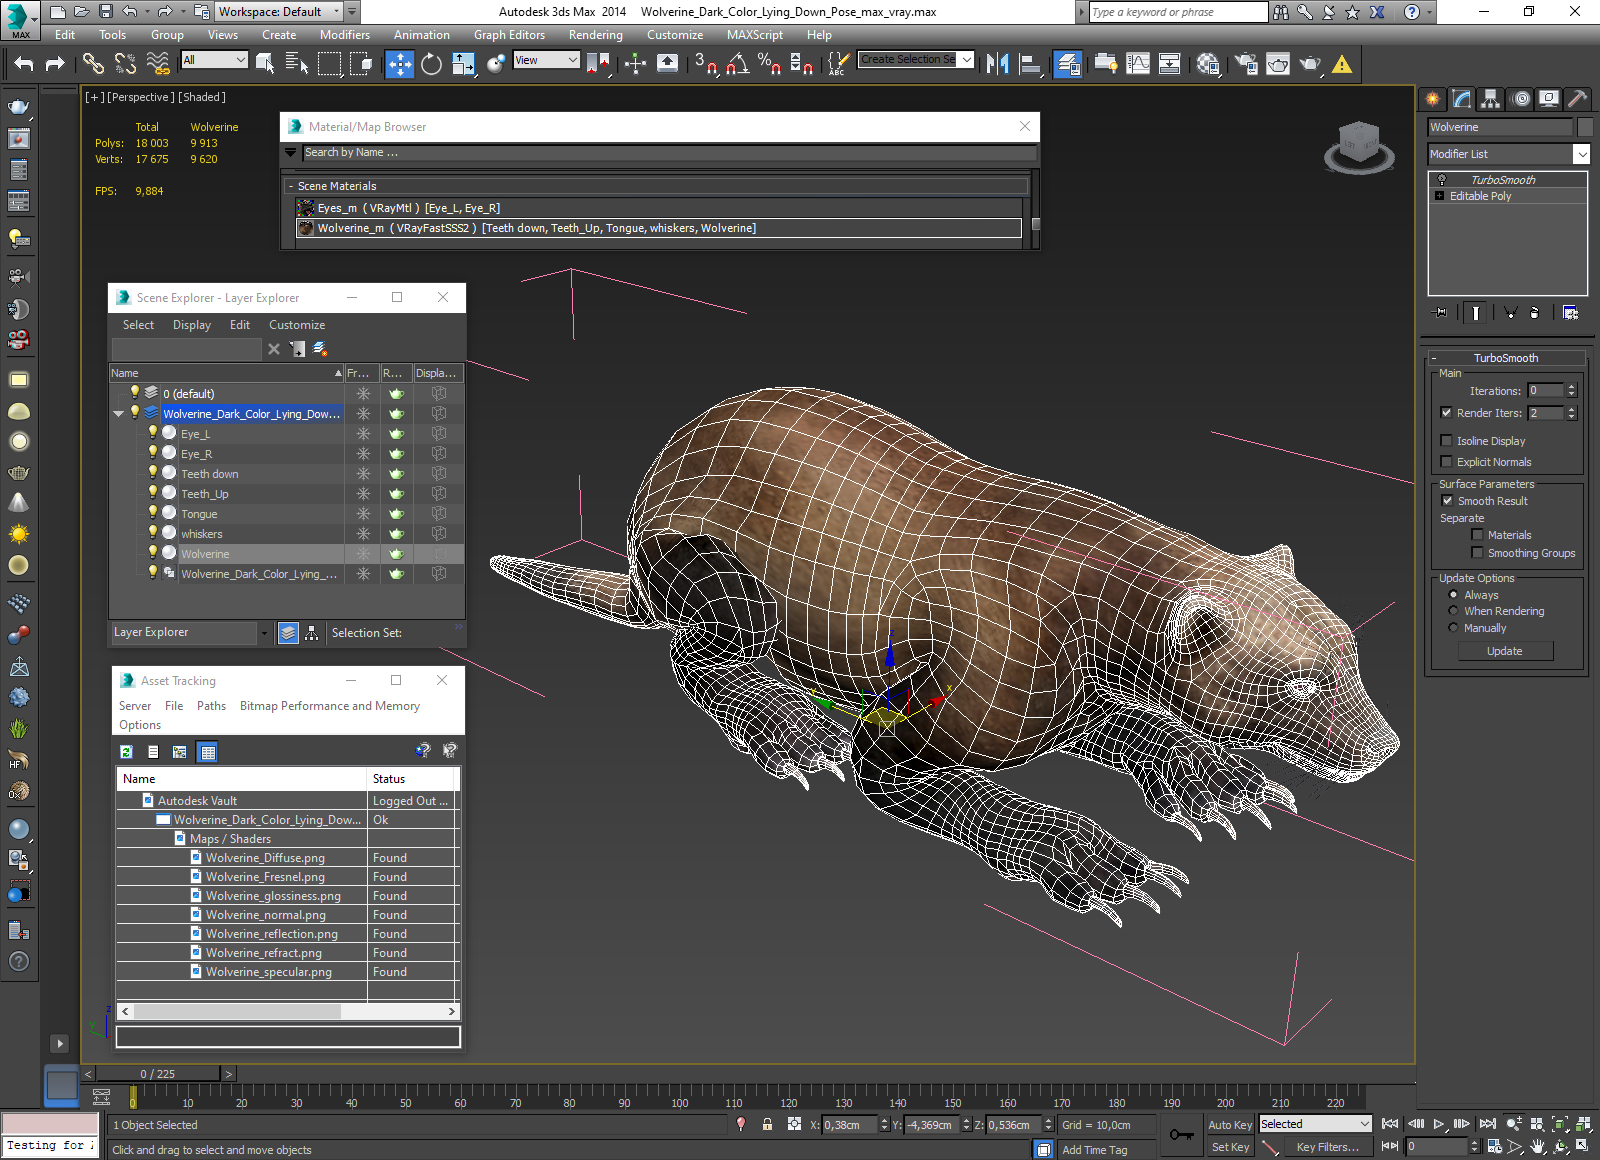Open the Hierarchy panel tab
This screenshot has height=1160, width=1600.
click(1491, 99)
